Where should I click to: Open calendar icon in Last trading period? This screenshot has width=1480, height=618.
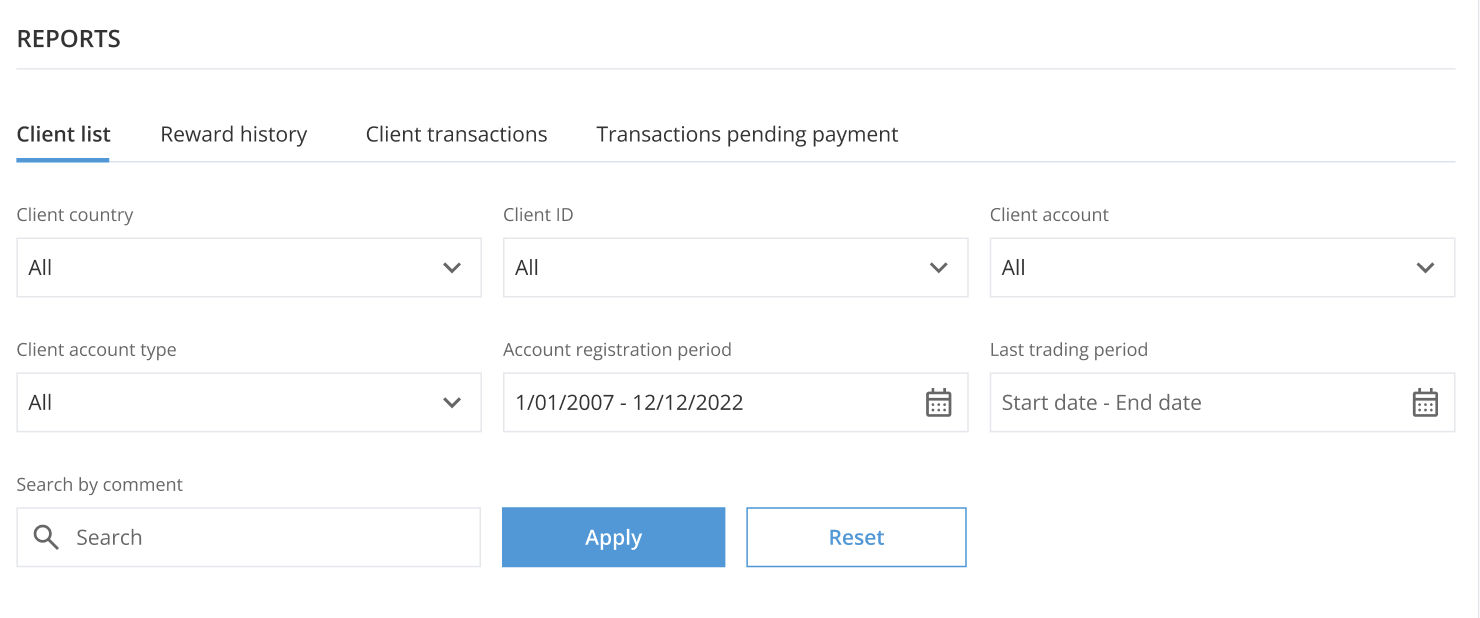[1425, 403]
